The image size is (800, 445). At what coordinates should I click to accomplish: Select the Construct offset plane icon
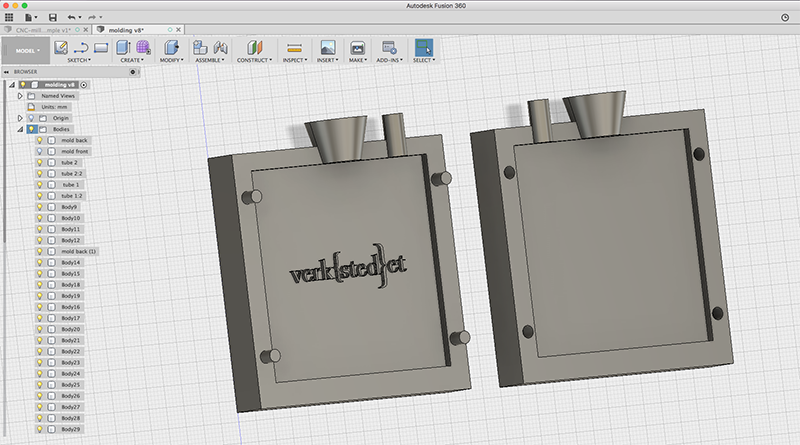pyautogui.click(x=255, y=47)
